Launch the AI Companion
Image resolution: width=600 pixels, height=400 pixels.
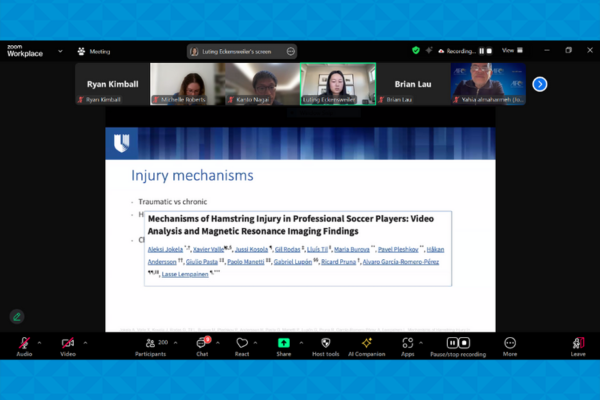pos(366,343)
